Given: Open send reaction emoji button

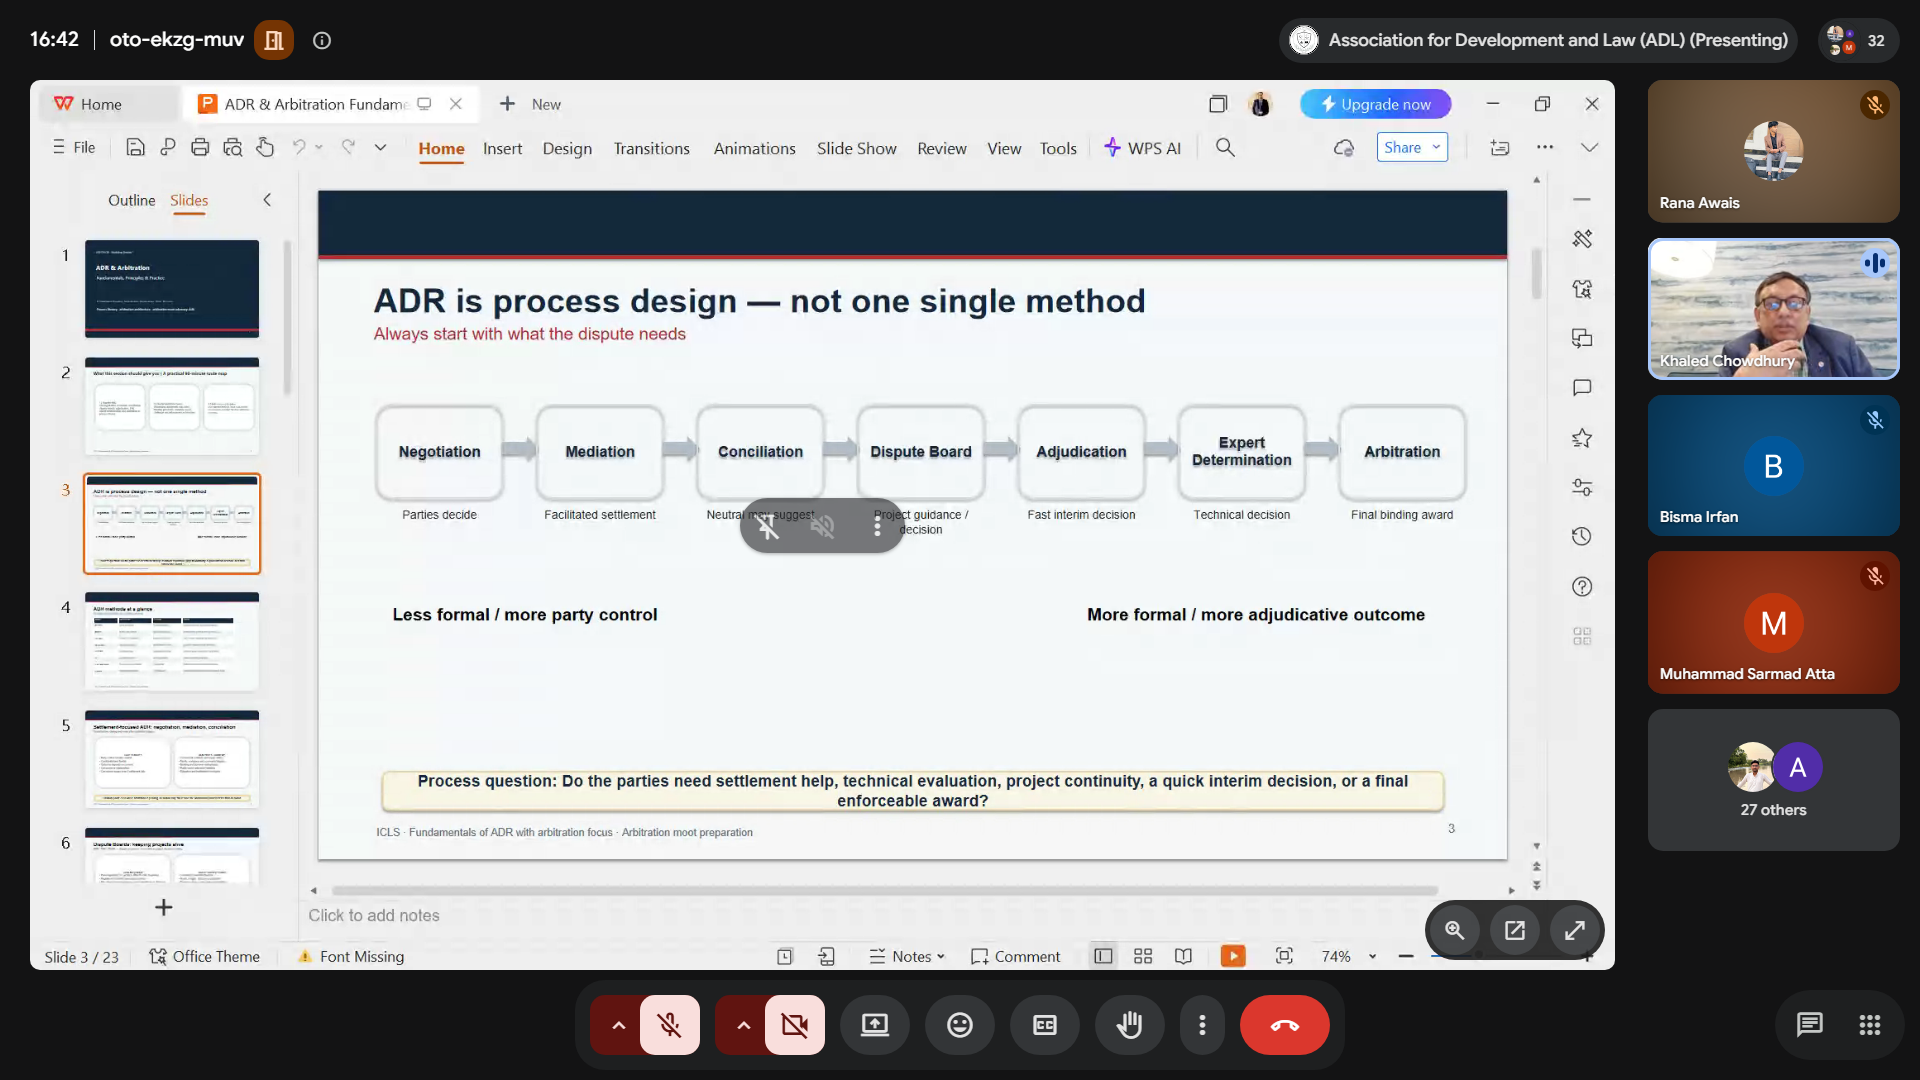Looking at the screenshot, I should [x=960, y=1025].
